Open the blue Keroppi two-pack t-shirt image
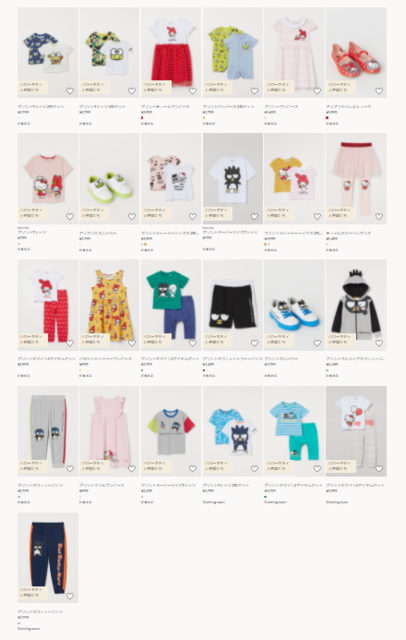 tap(48, 52)
